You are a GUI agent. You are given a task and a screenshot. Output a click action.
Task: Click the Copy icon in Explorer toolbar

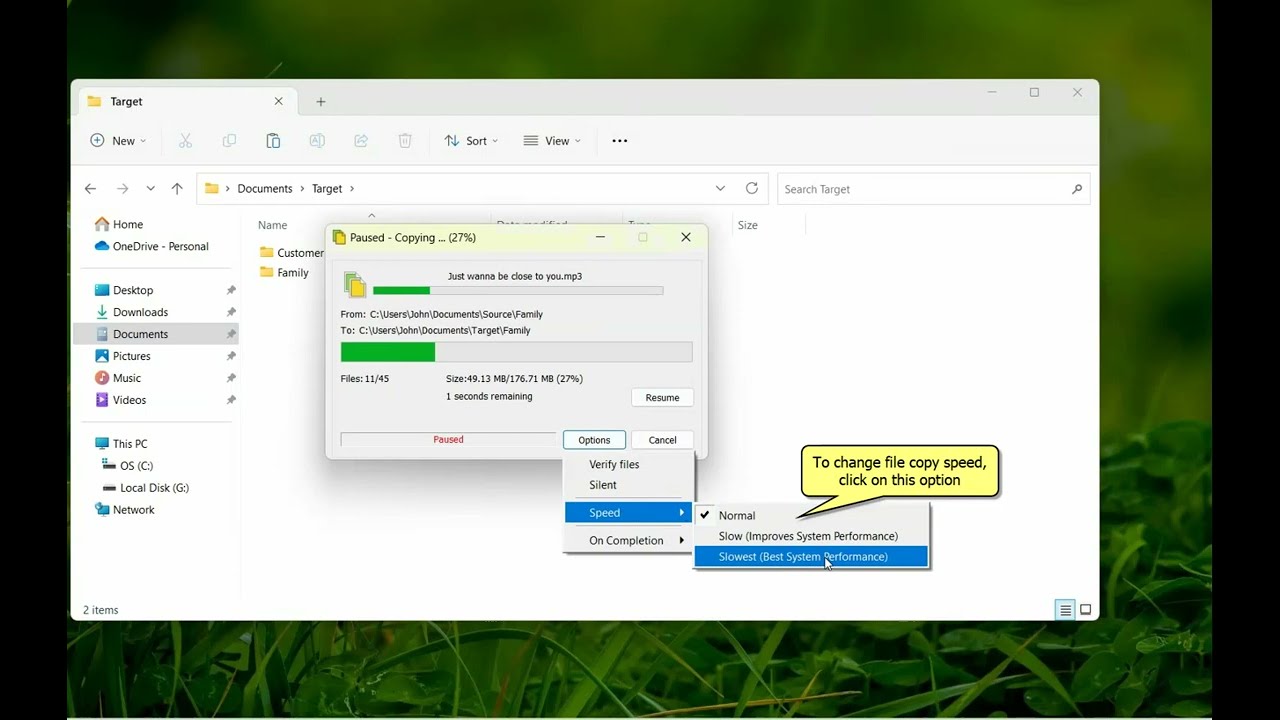point(229,141)
